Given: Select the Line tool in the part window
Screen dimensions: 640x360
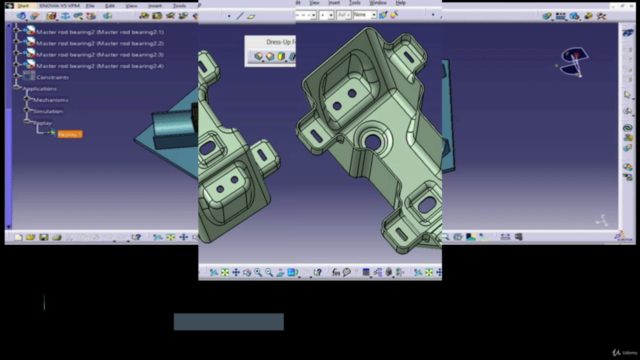Looking at the screenshot, I should tap(240, 16).
